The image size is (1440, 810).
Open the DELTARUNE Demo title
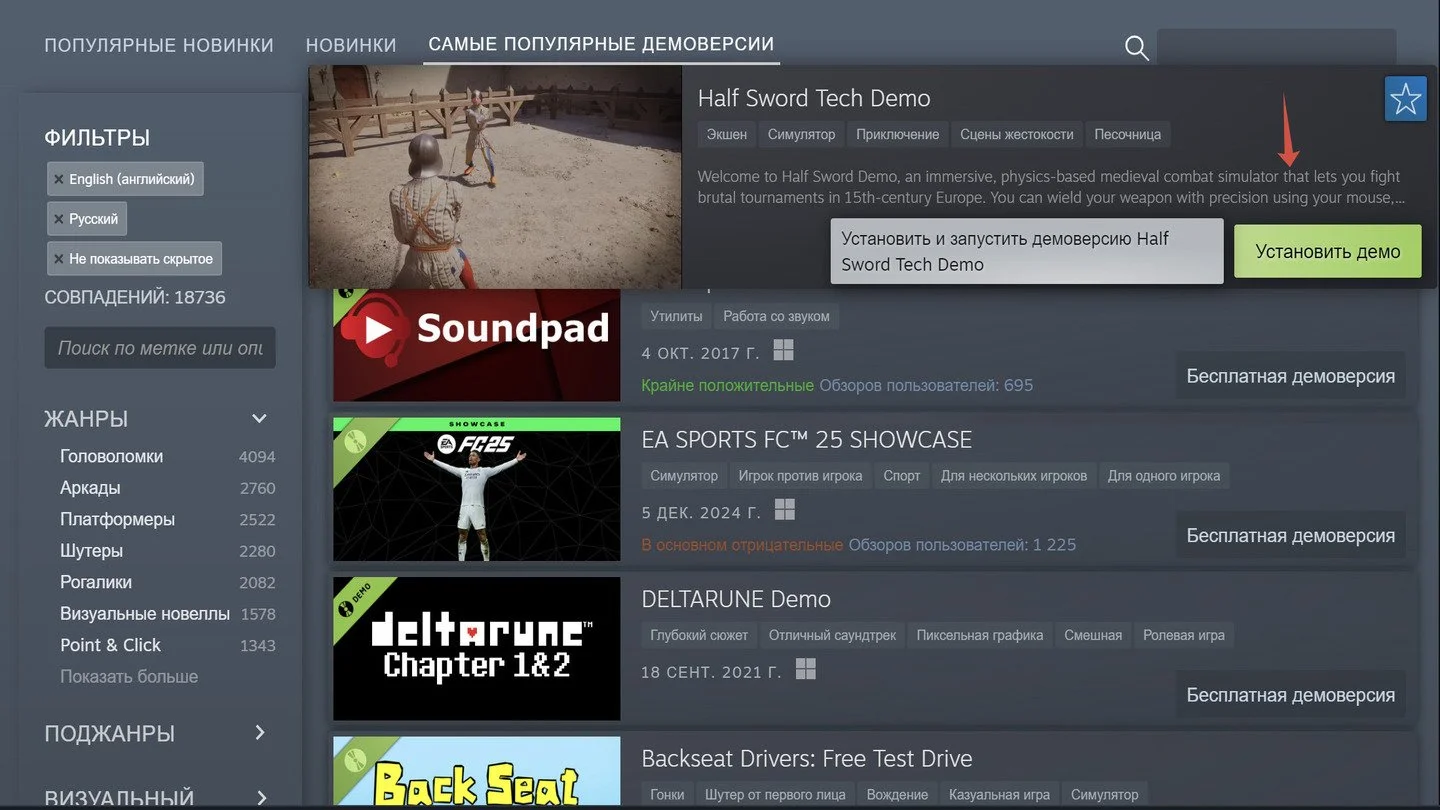(x=736, y=599)
